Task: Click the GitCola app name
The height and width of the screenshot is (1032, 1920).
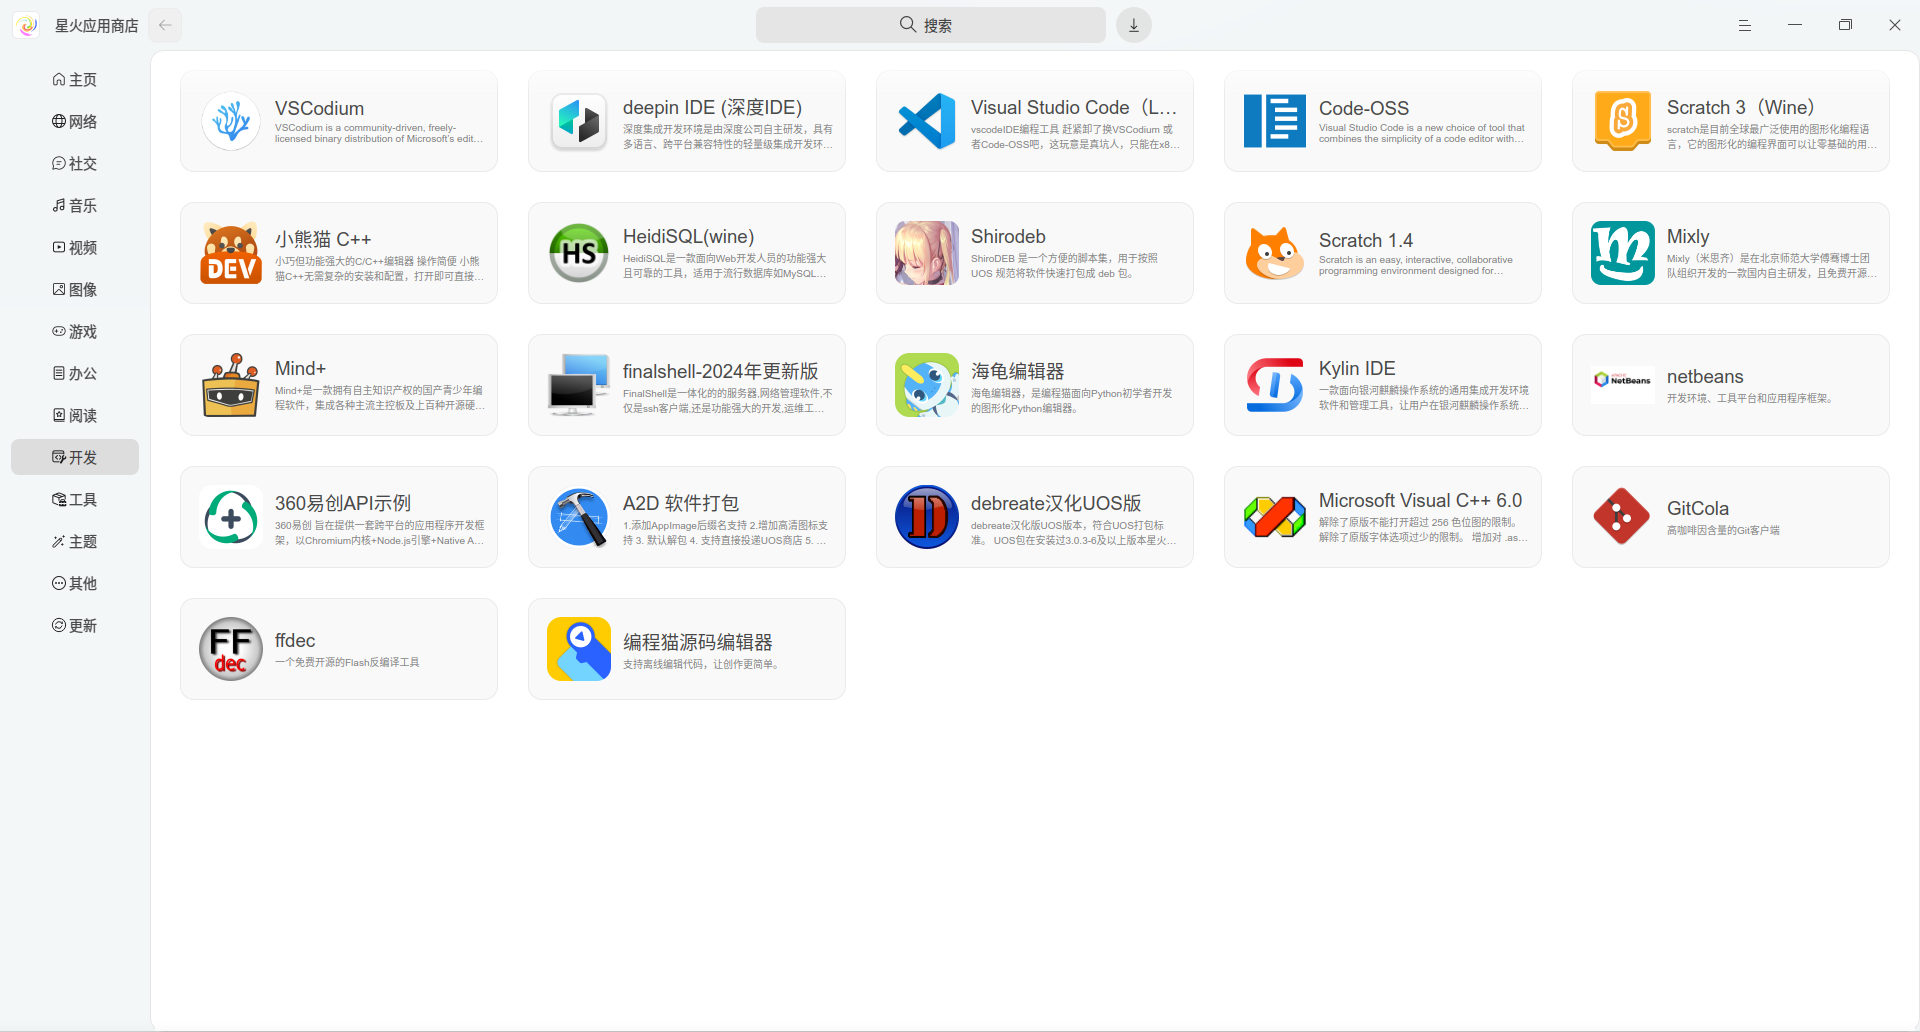Action: [1697, 508]
